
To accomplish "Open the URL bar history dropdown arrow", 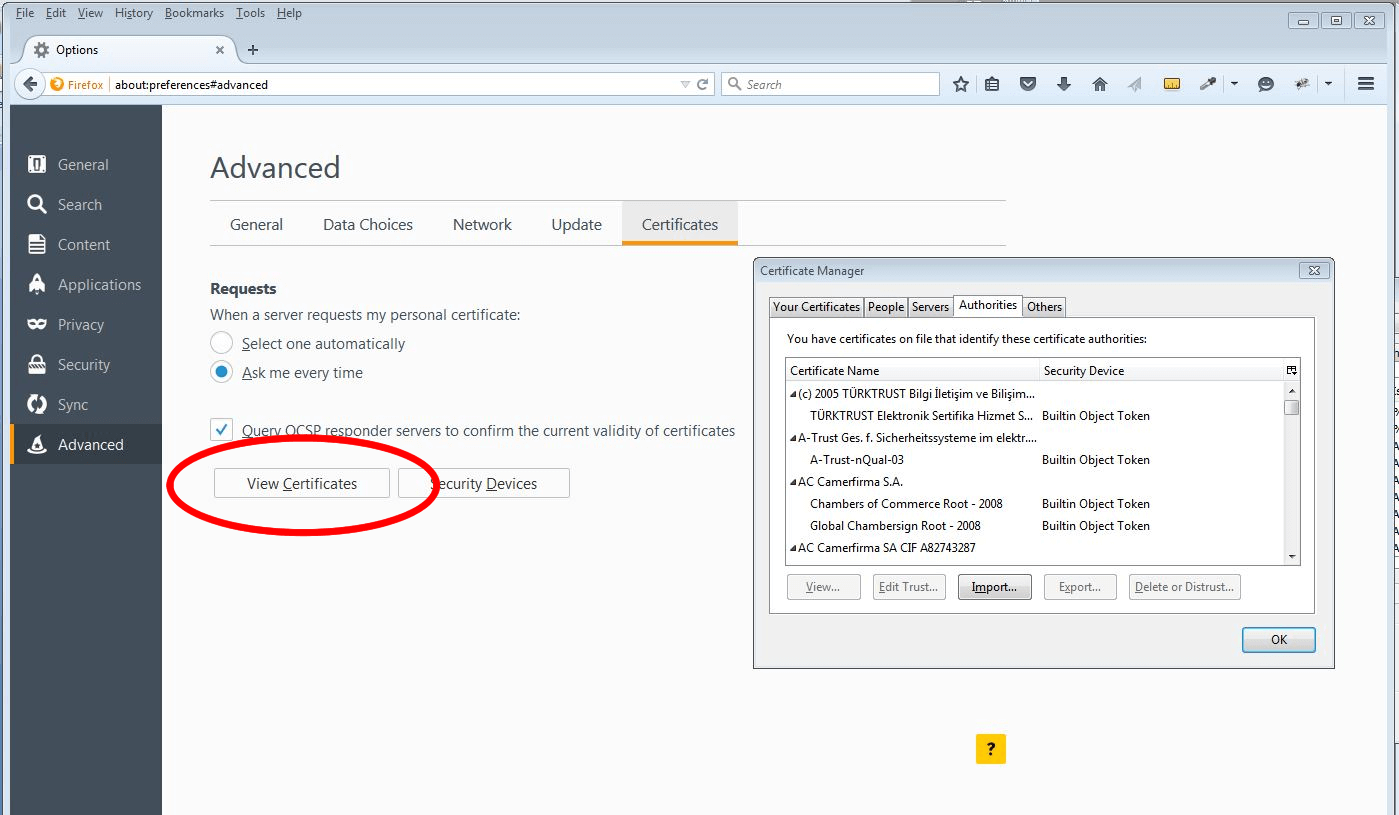I will click(685, 85).
